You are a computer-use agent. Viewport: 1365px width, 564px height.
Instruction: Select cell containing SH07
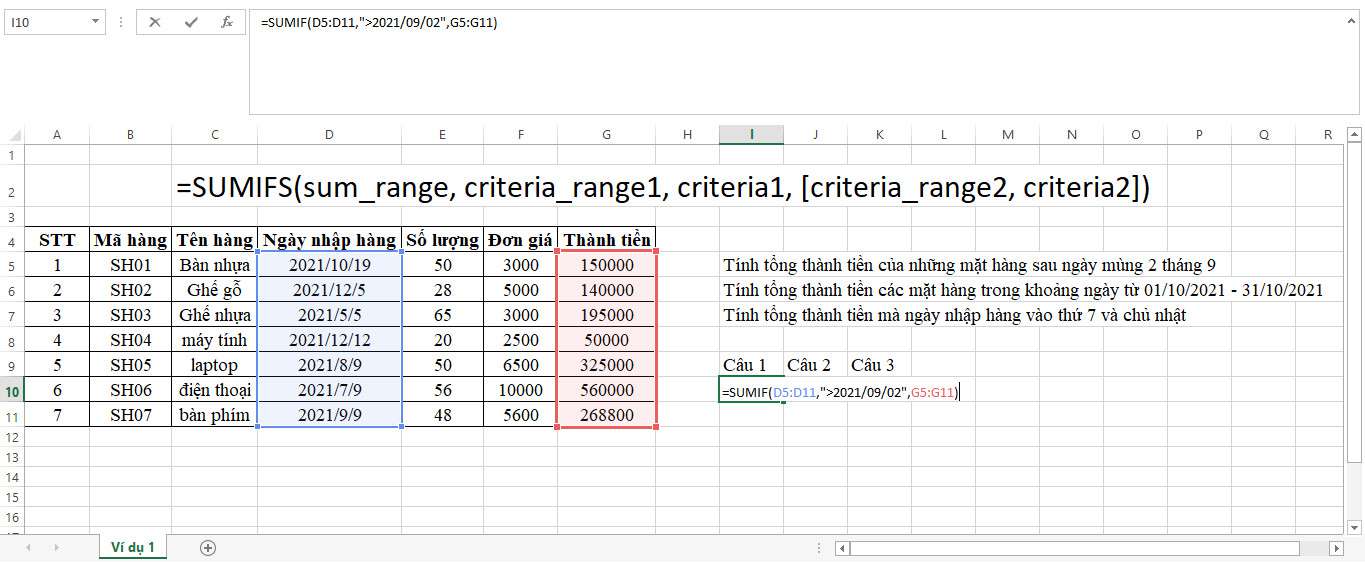coord(130,415)
